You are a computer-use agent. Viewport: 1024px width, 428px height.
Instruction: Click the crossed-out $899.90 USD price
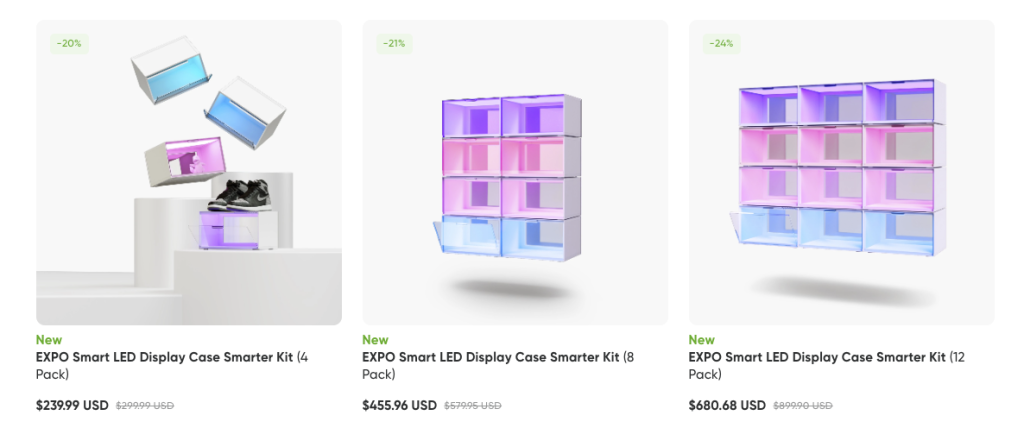(803, 406)
